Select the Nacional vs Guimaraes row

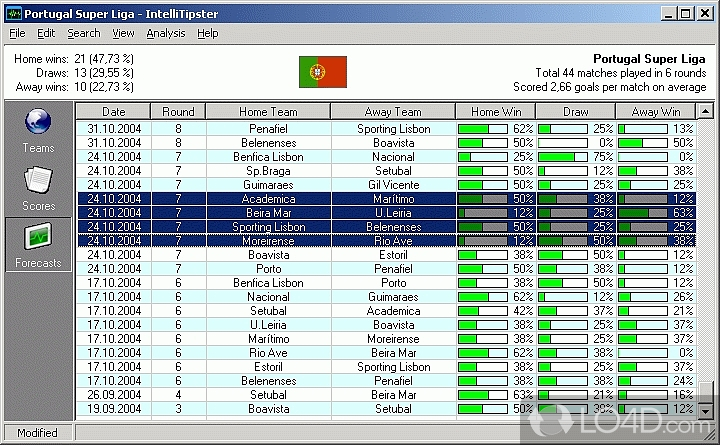point(386,297)
